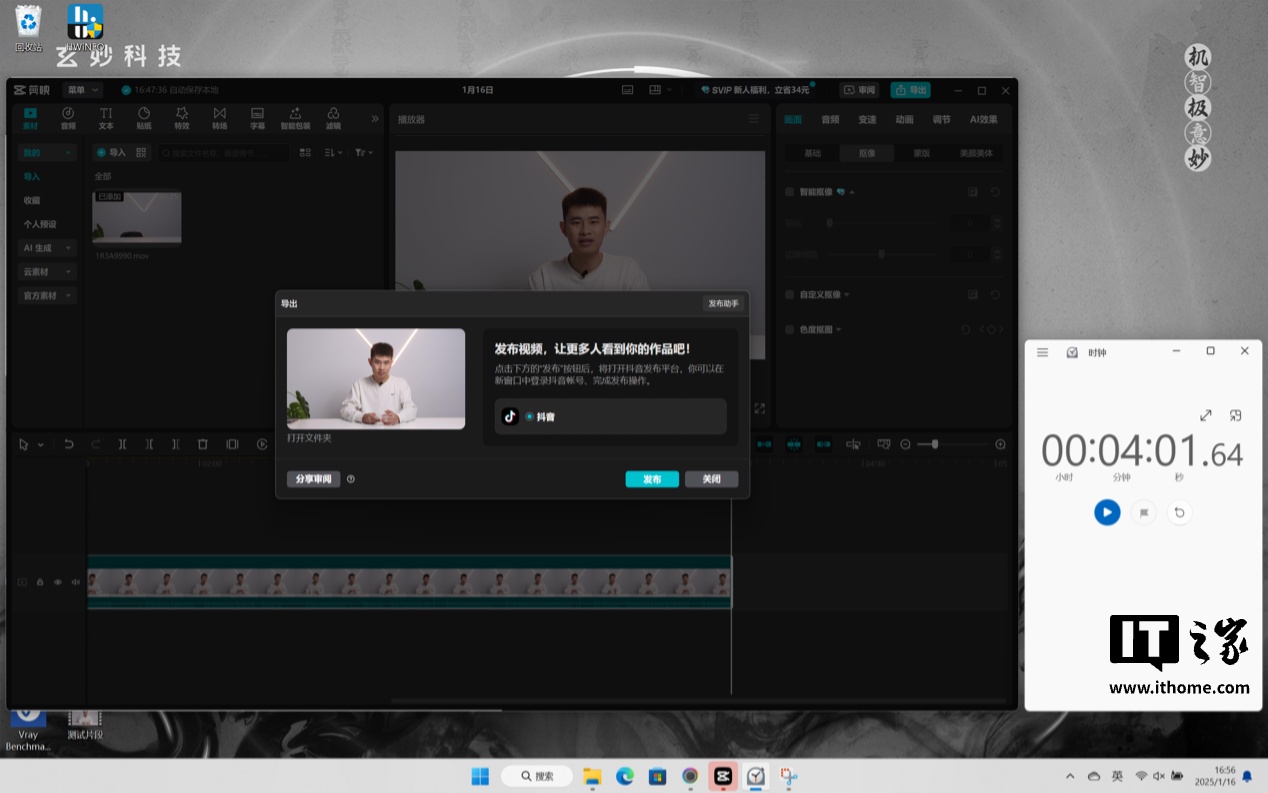Enable the 智能抠像 checkbox
The width and height of the screenshot is (1268, 793).
point(790,191)
